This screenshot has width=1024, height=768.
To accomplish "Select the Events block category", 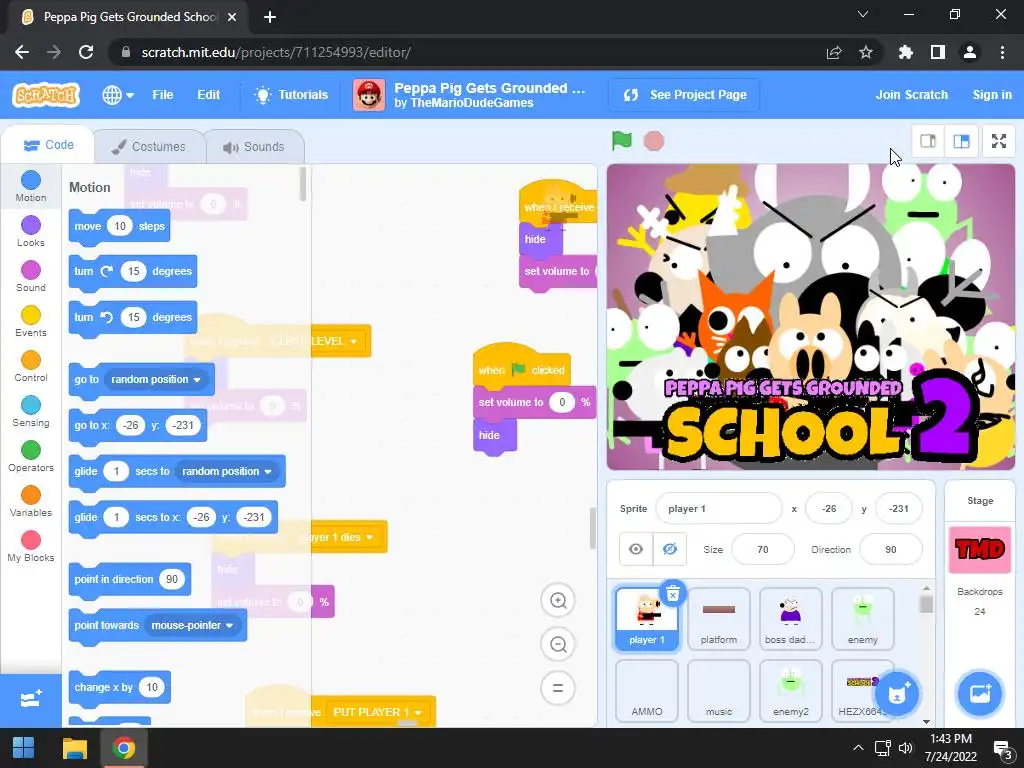I will pos(31,322).
